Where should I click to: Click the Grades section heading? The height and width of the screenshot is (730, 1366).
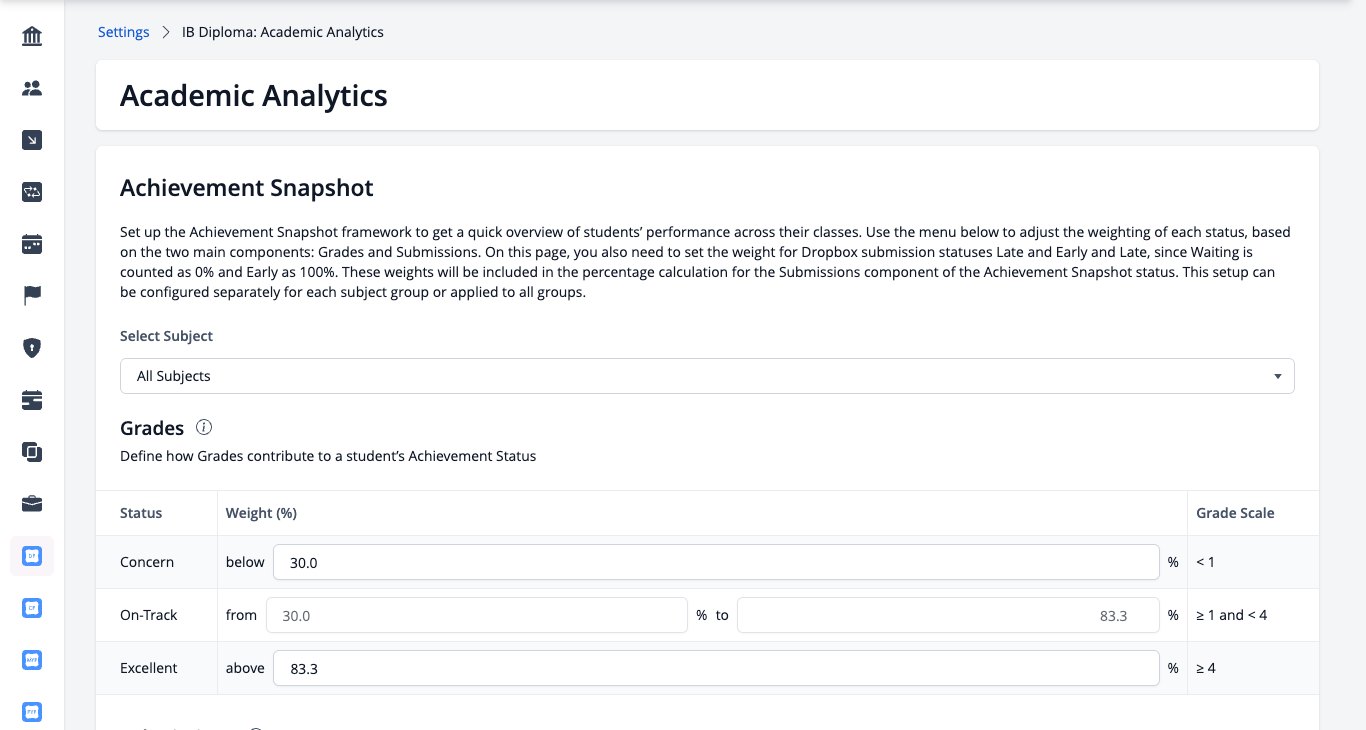pyautogui.click(x=152, y=428)
